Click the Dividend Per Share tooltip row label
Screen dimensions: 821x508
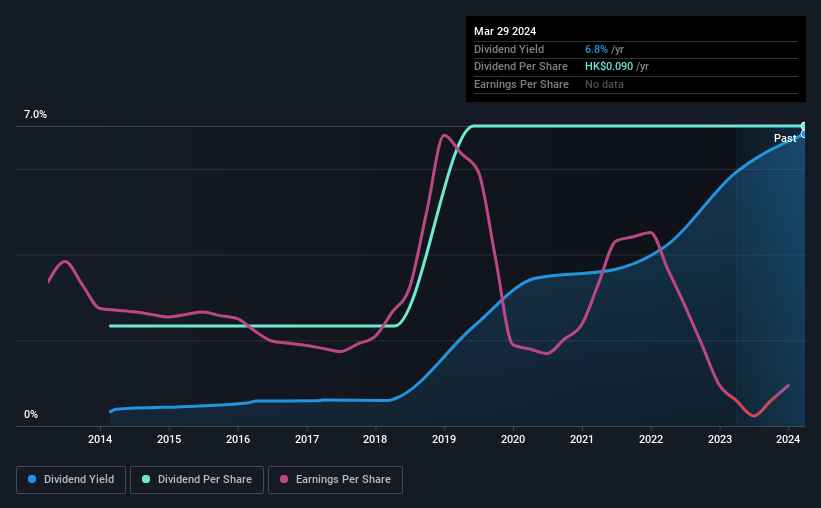[x=520, y=67]
